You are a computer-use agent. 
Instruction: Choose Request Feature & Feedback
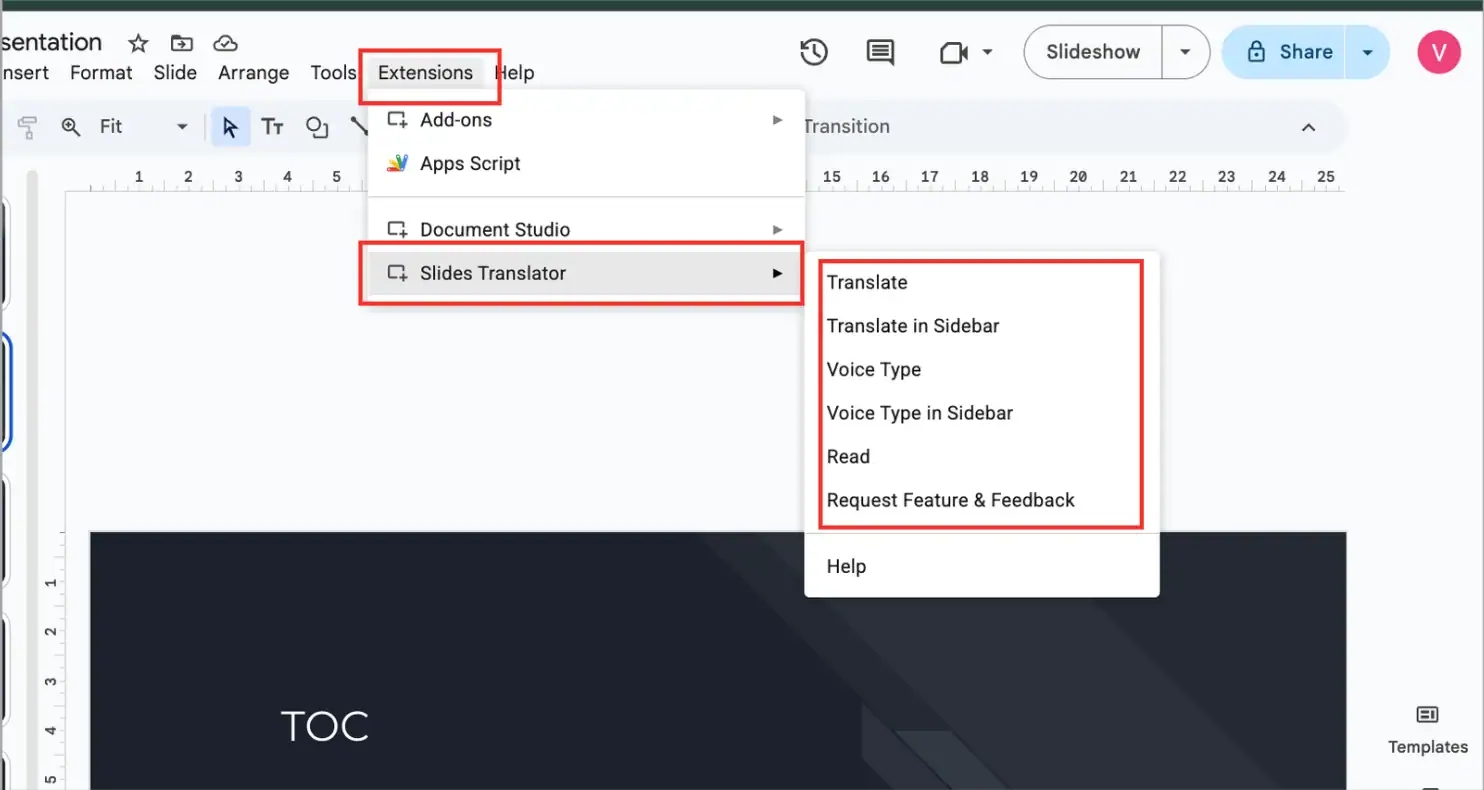(982, 500)
